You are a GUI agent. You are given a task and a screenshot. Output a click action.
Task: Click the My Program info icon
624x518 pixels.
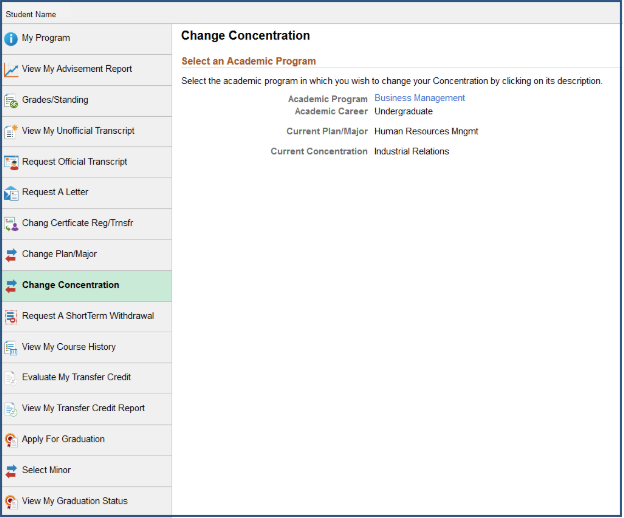[11, 39]
